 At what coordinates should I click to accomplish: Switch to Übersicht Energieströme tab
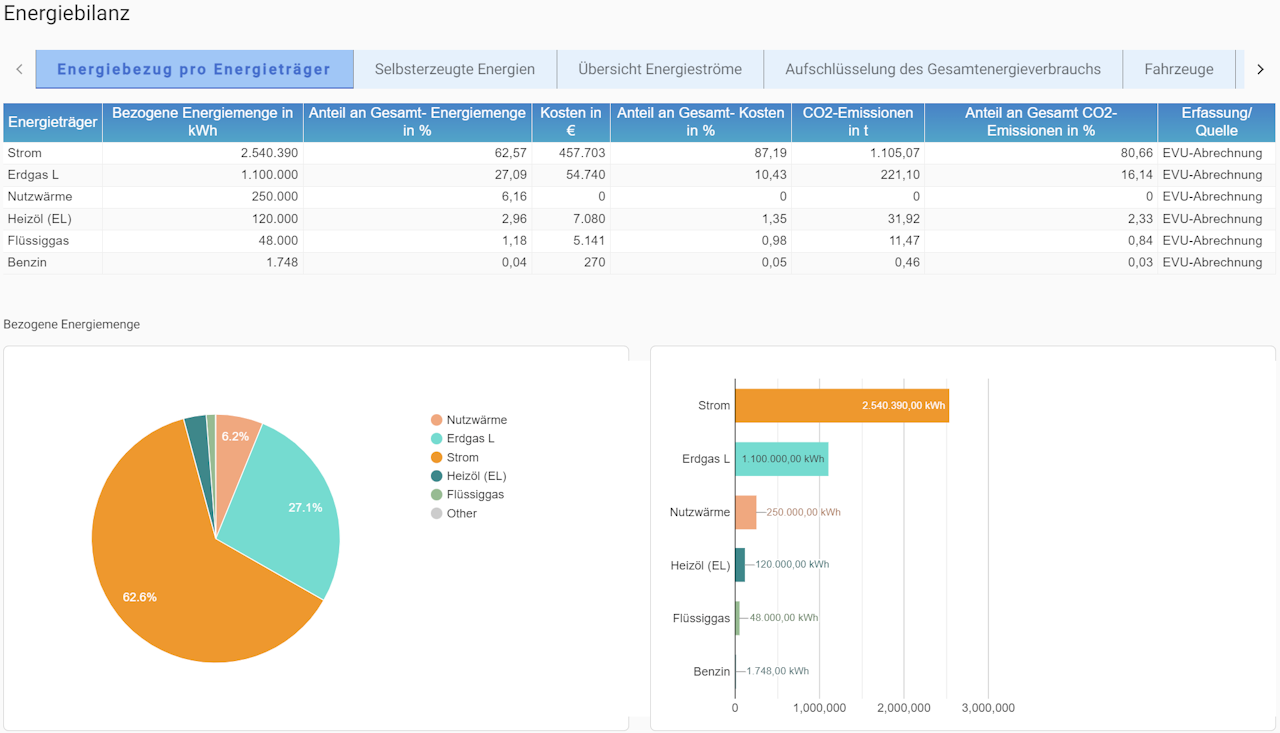coord(660,69)
